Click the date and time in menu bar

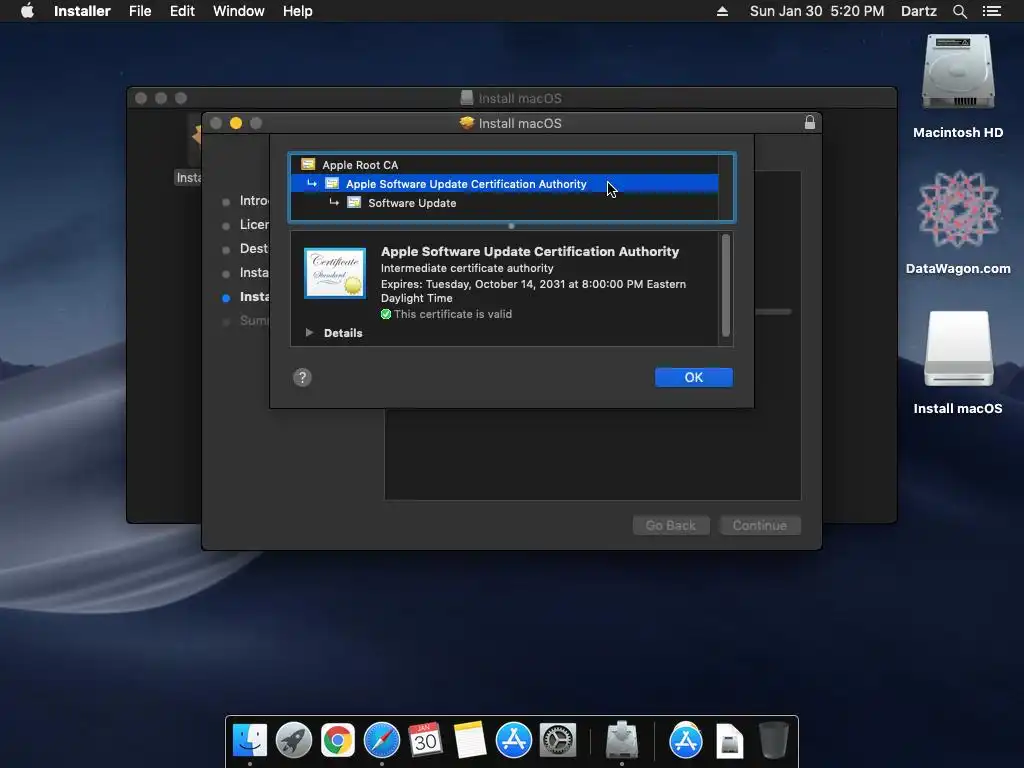pyautogui.click(x=816, y=11)
